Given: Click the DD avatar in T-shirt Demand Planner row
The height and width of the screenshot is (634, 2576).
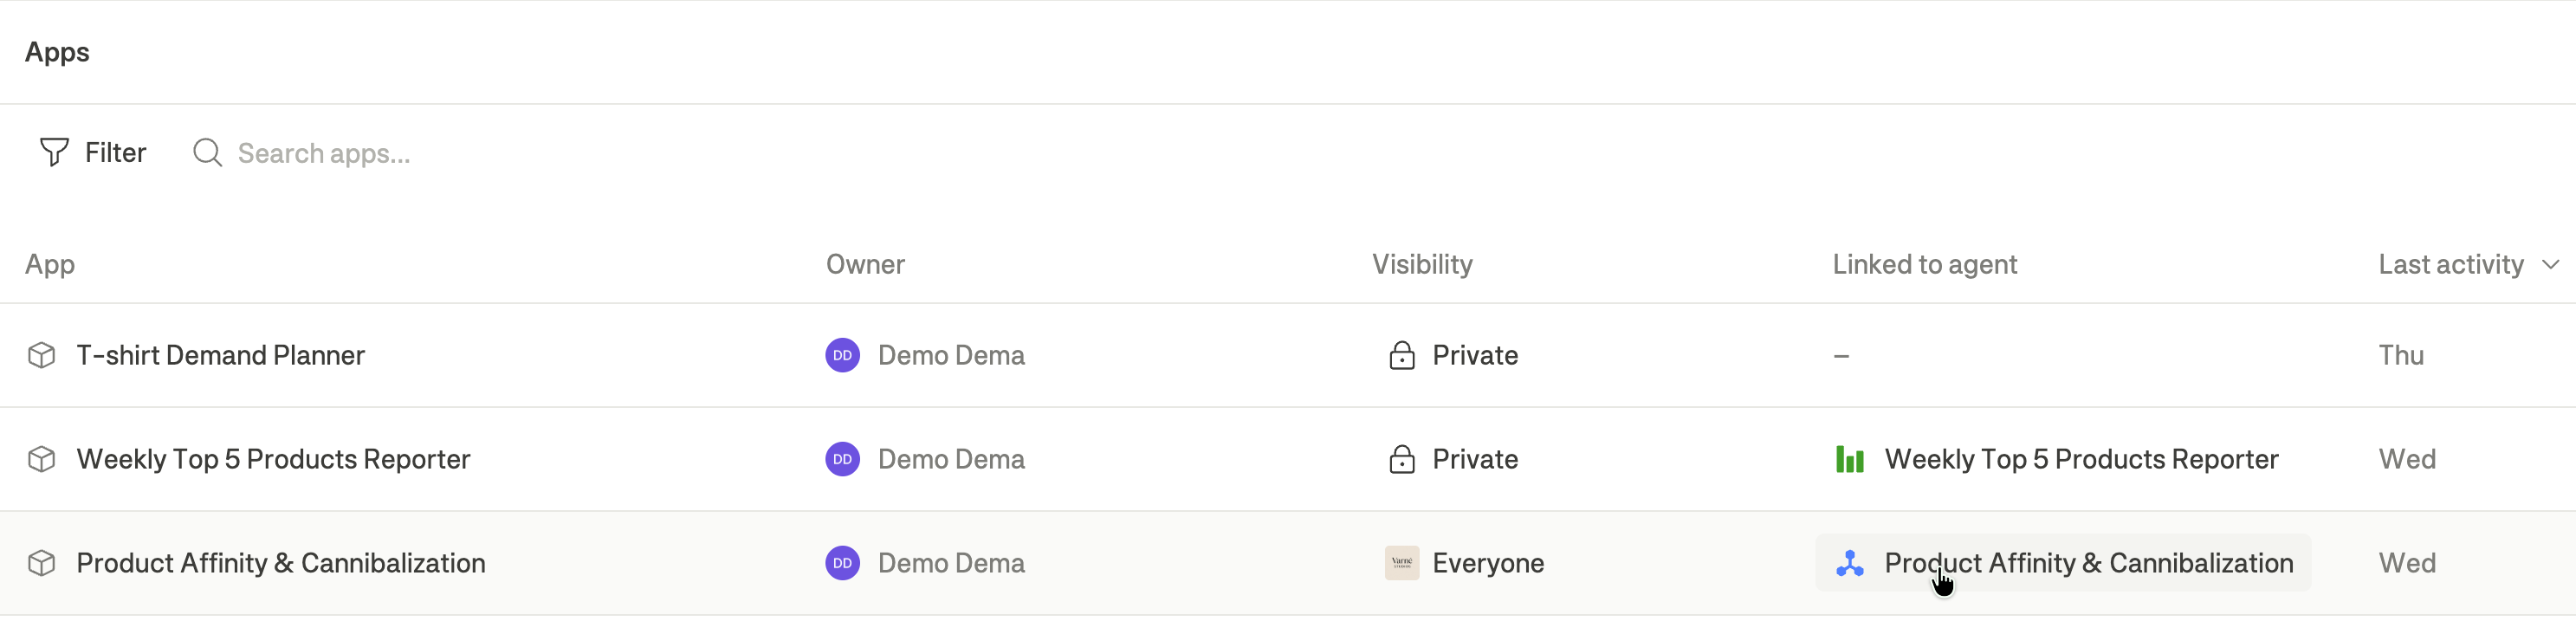Looking at the screenshot, I should (x=842, y=355).
